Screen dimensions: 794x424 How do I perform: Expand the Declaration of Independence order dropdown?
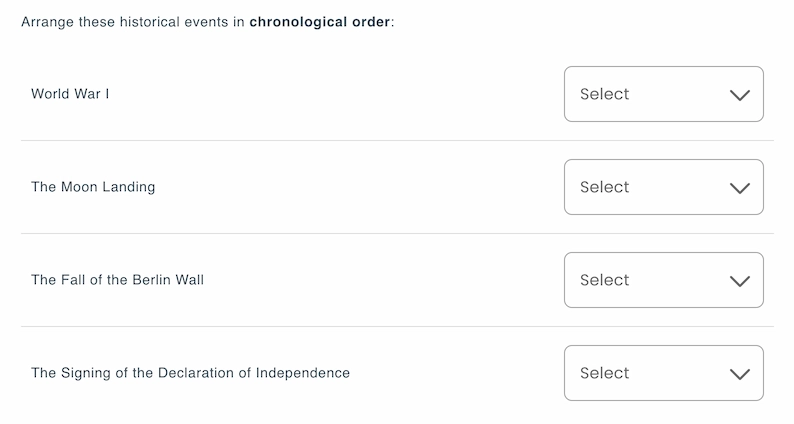[x=663, y=373]
